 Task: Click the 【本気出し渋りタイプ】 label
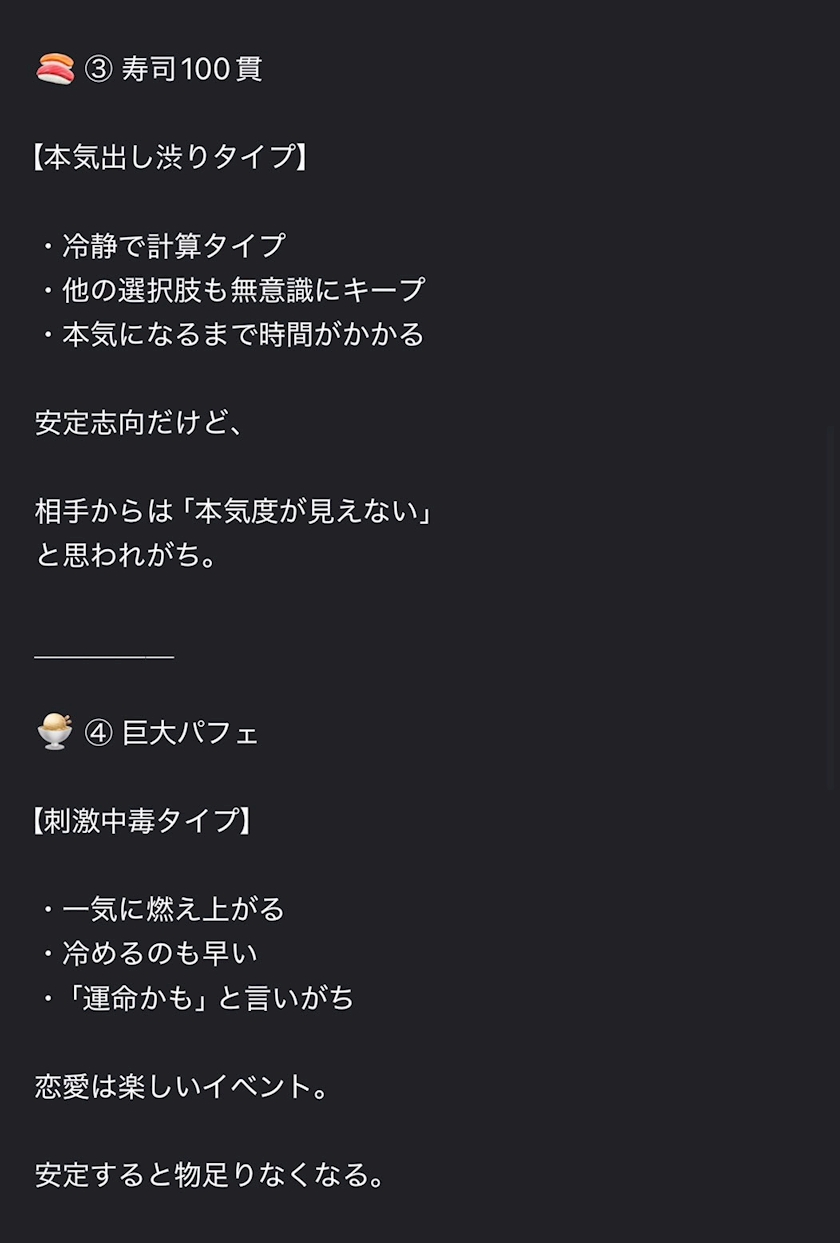point(169,157)
